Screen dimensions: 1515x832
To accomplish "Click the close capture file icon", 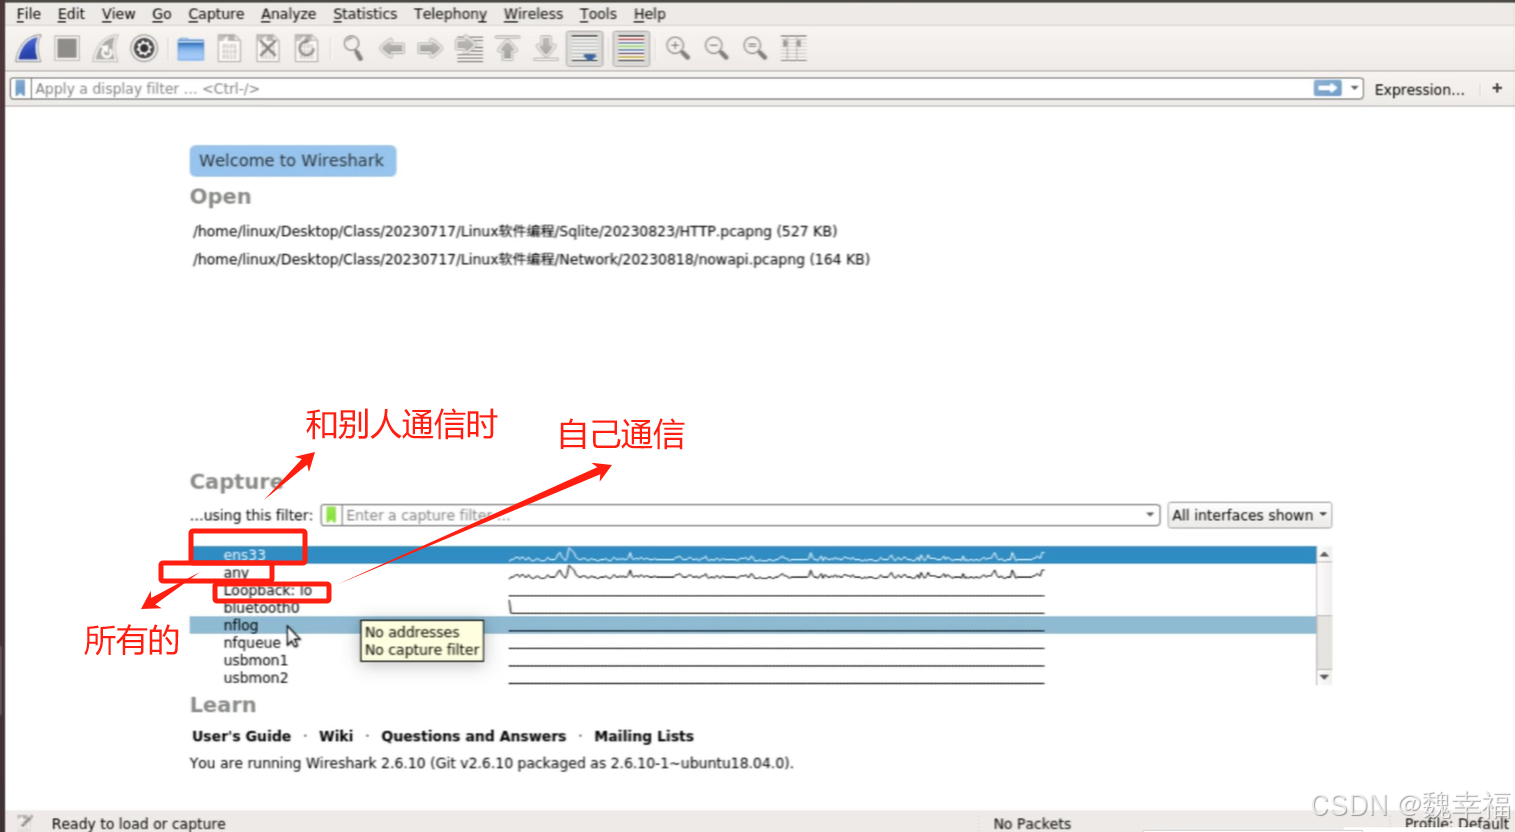I will pos(268,48).
